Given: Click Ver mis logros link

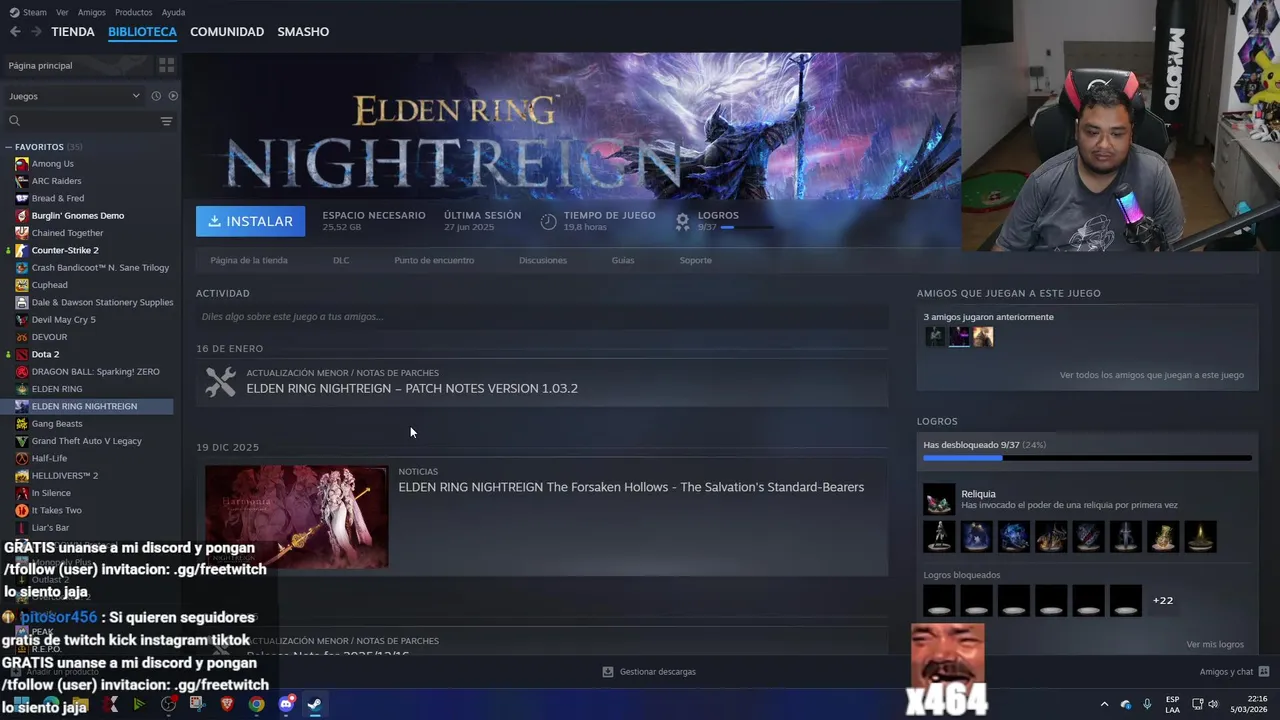Looking at the screenshot, I should (1215, 645).
